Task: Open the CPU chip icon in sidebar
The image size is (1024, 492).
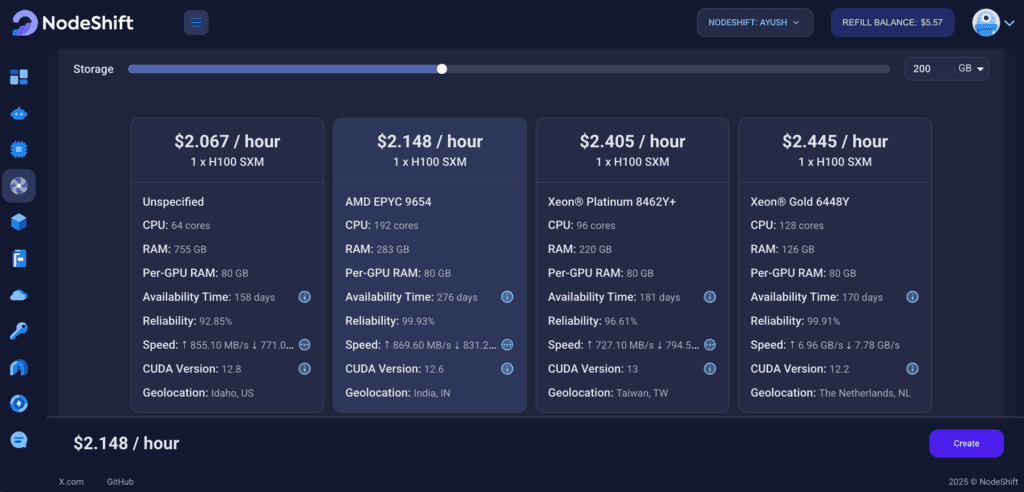Action: tap(19, 149)
